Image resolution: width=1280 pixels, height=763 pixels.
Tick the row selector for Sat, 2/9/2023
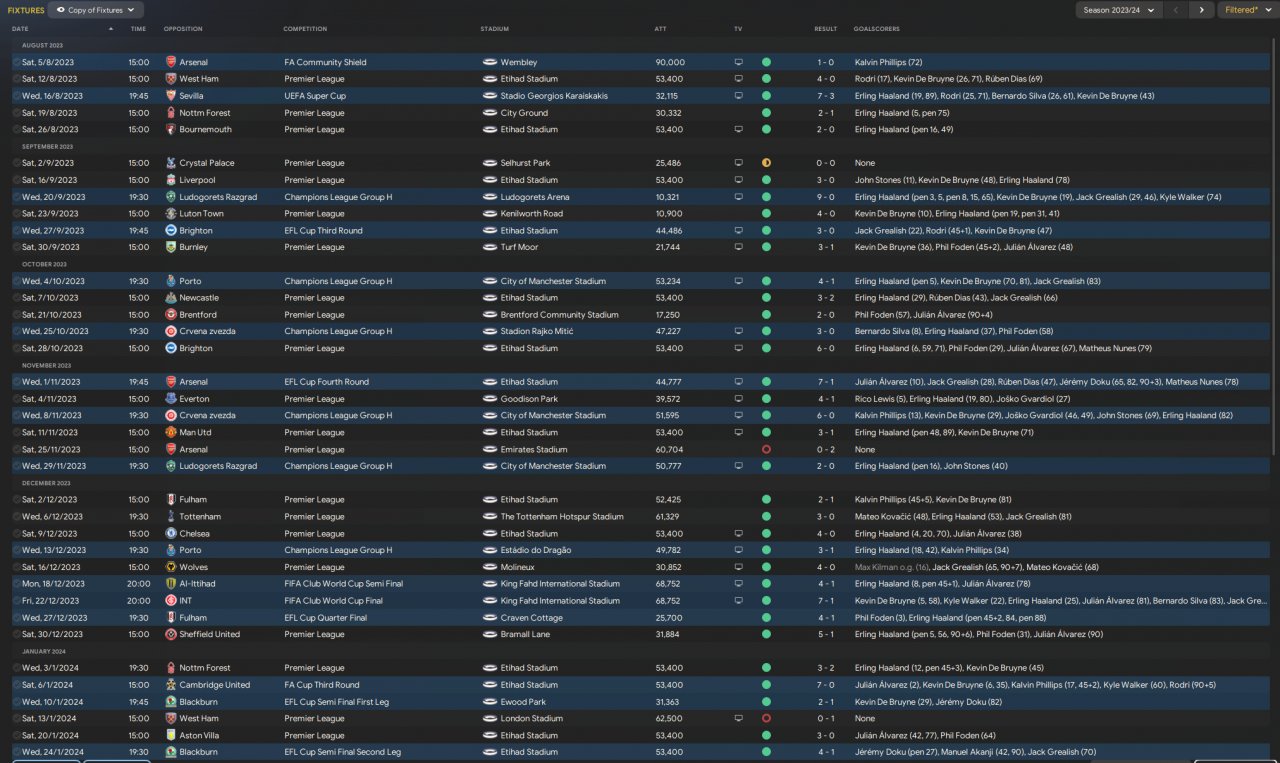16,163
